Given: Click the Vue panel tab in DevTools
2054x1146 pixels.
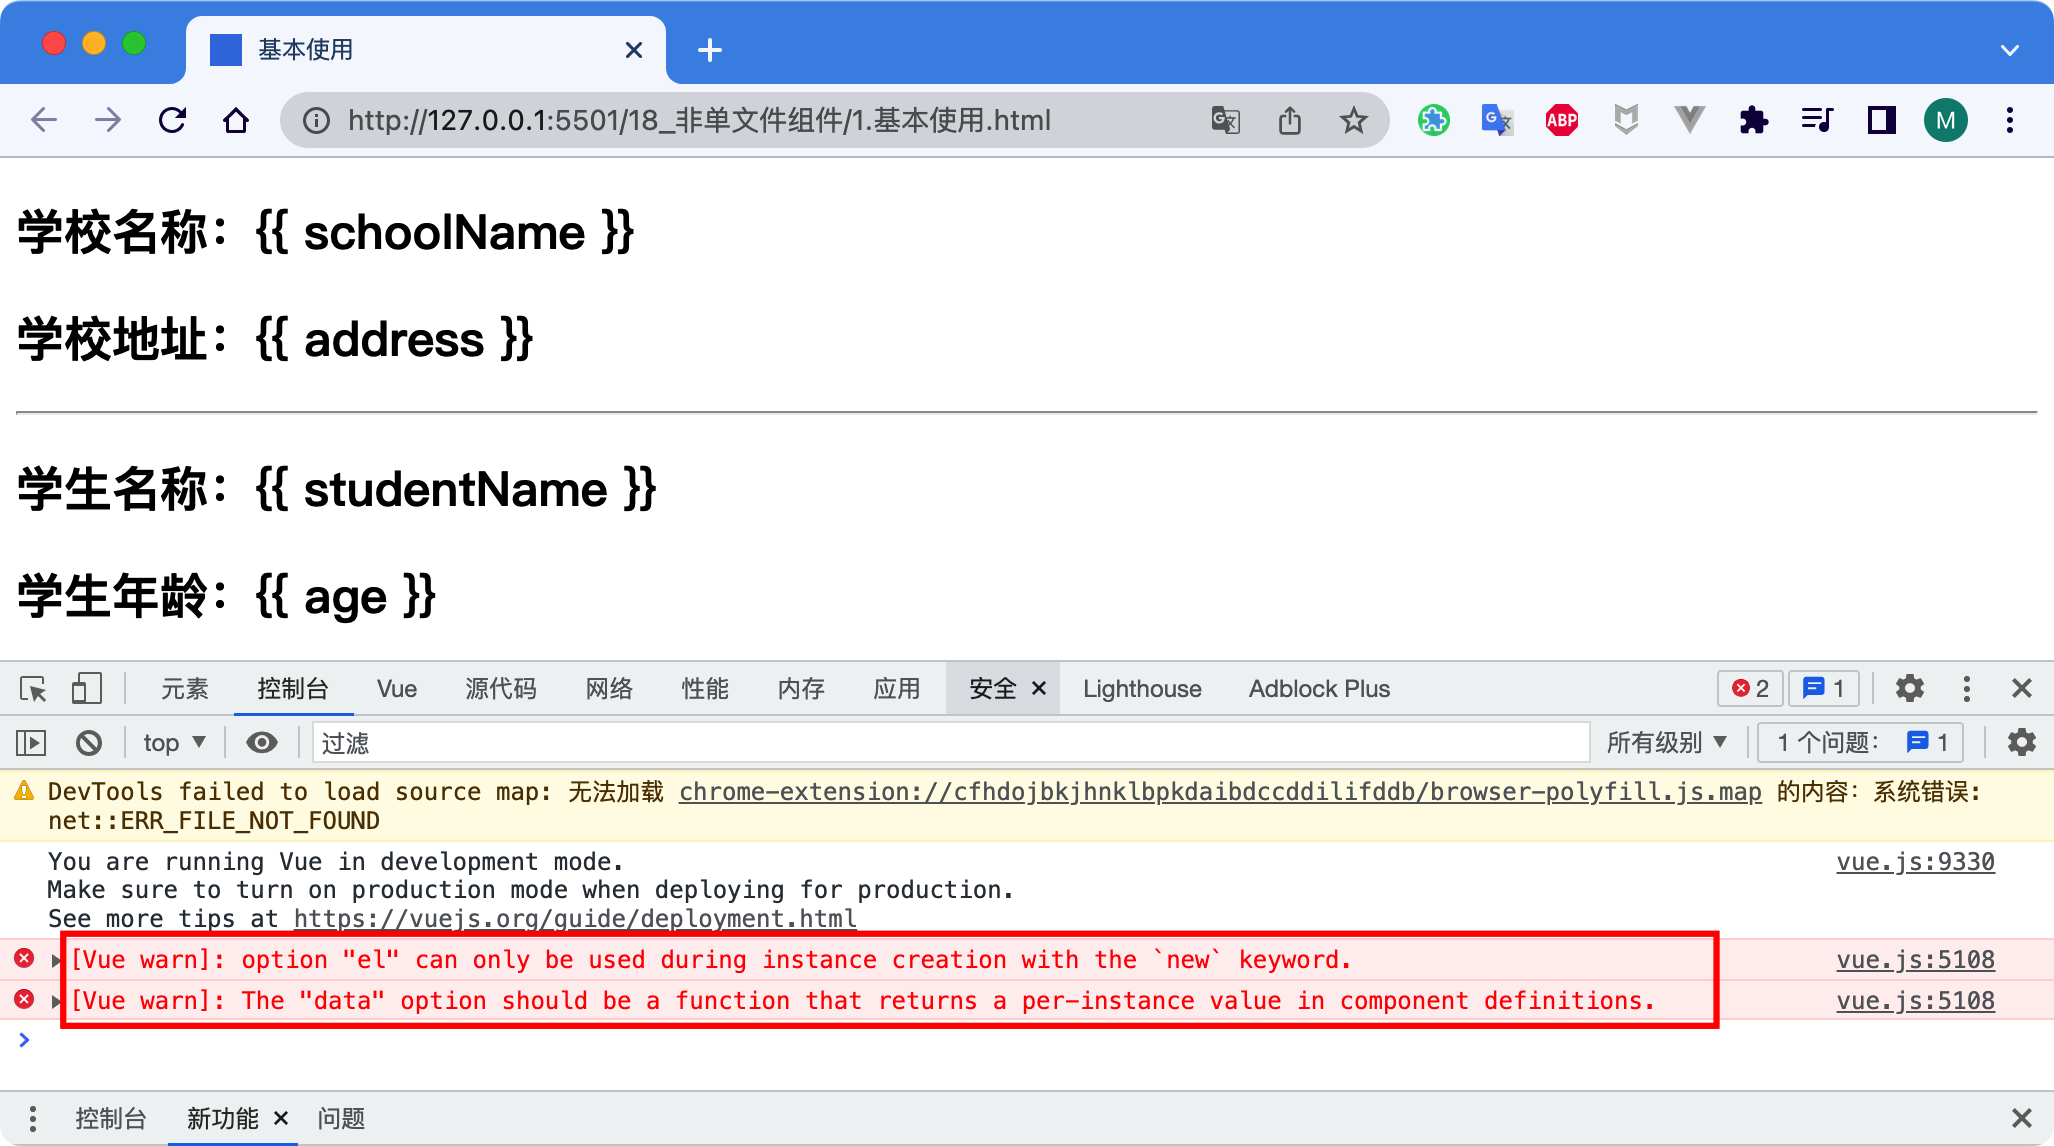Looking at the screenshot, I should (x=395, y=687).
